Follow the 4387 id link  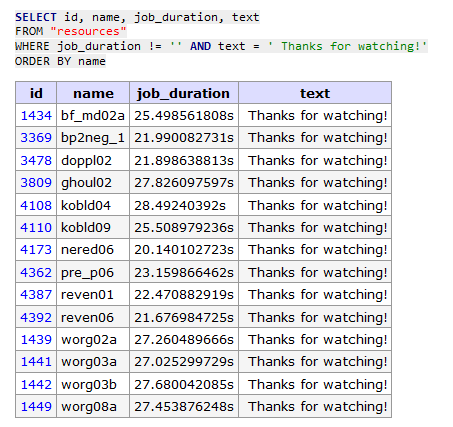pos(36,295)
